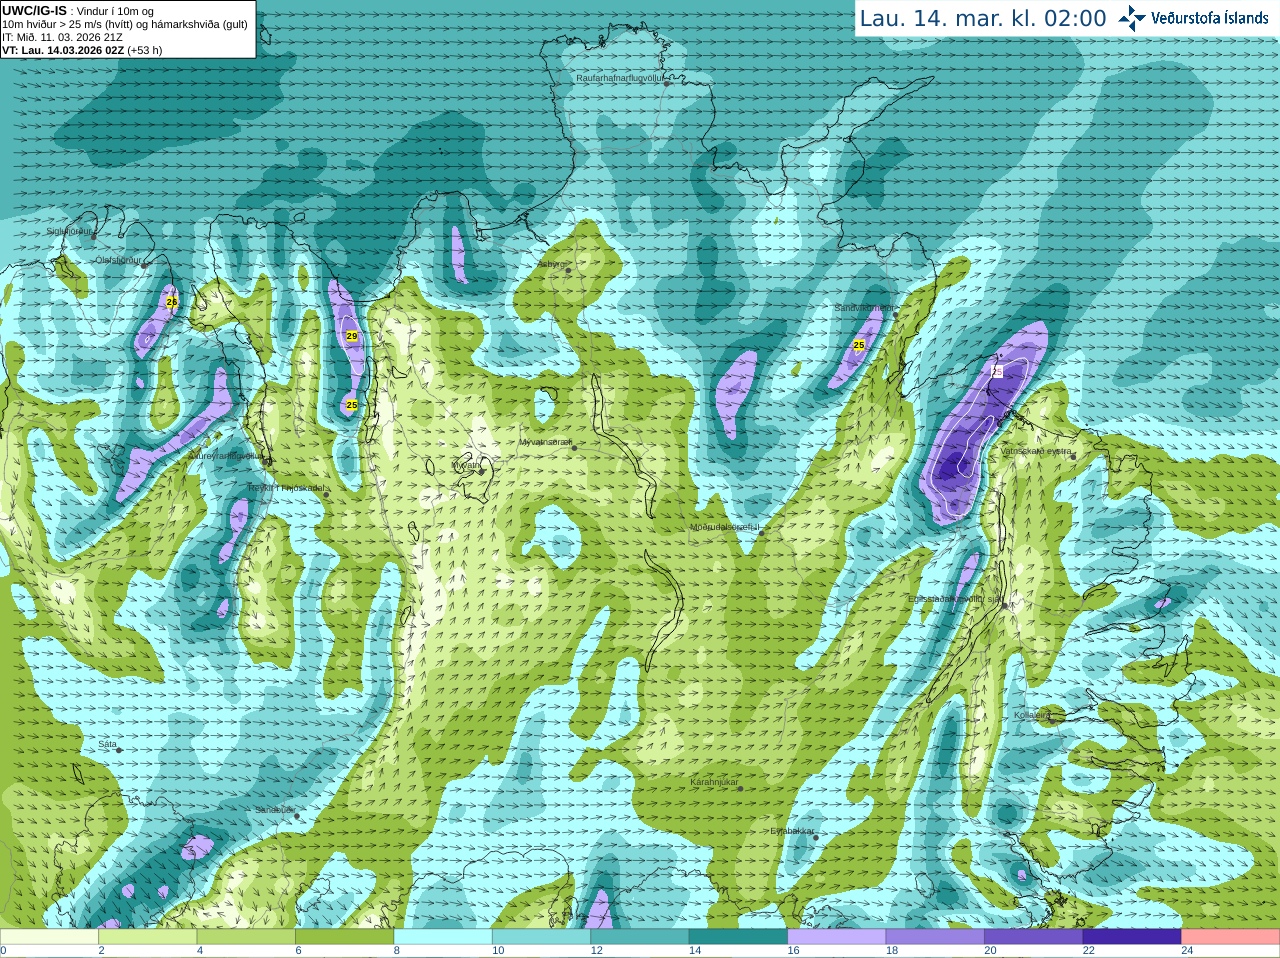The width and height of the screenshot is (1280, 958).
Task: Select the Sáta station label
Action: tap(107, 744)
